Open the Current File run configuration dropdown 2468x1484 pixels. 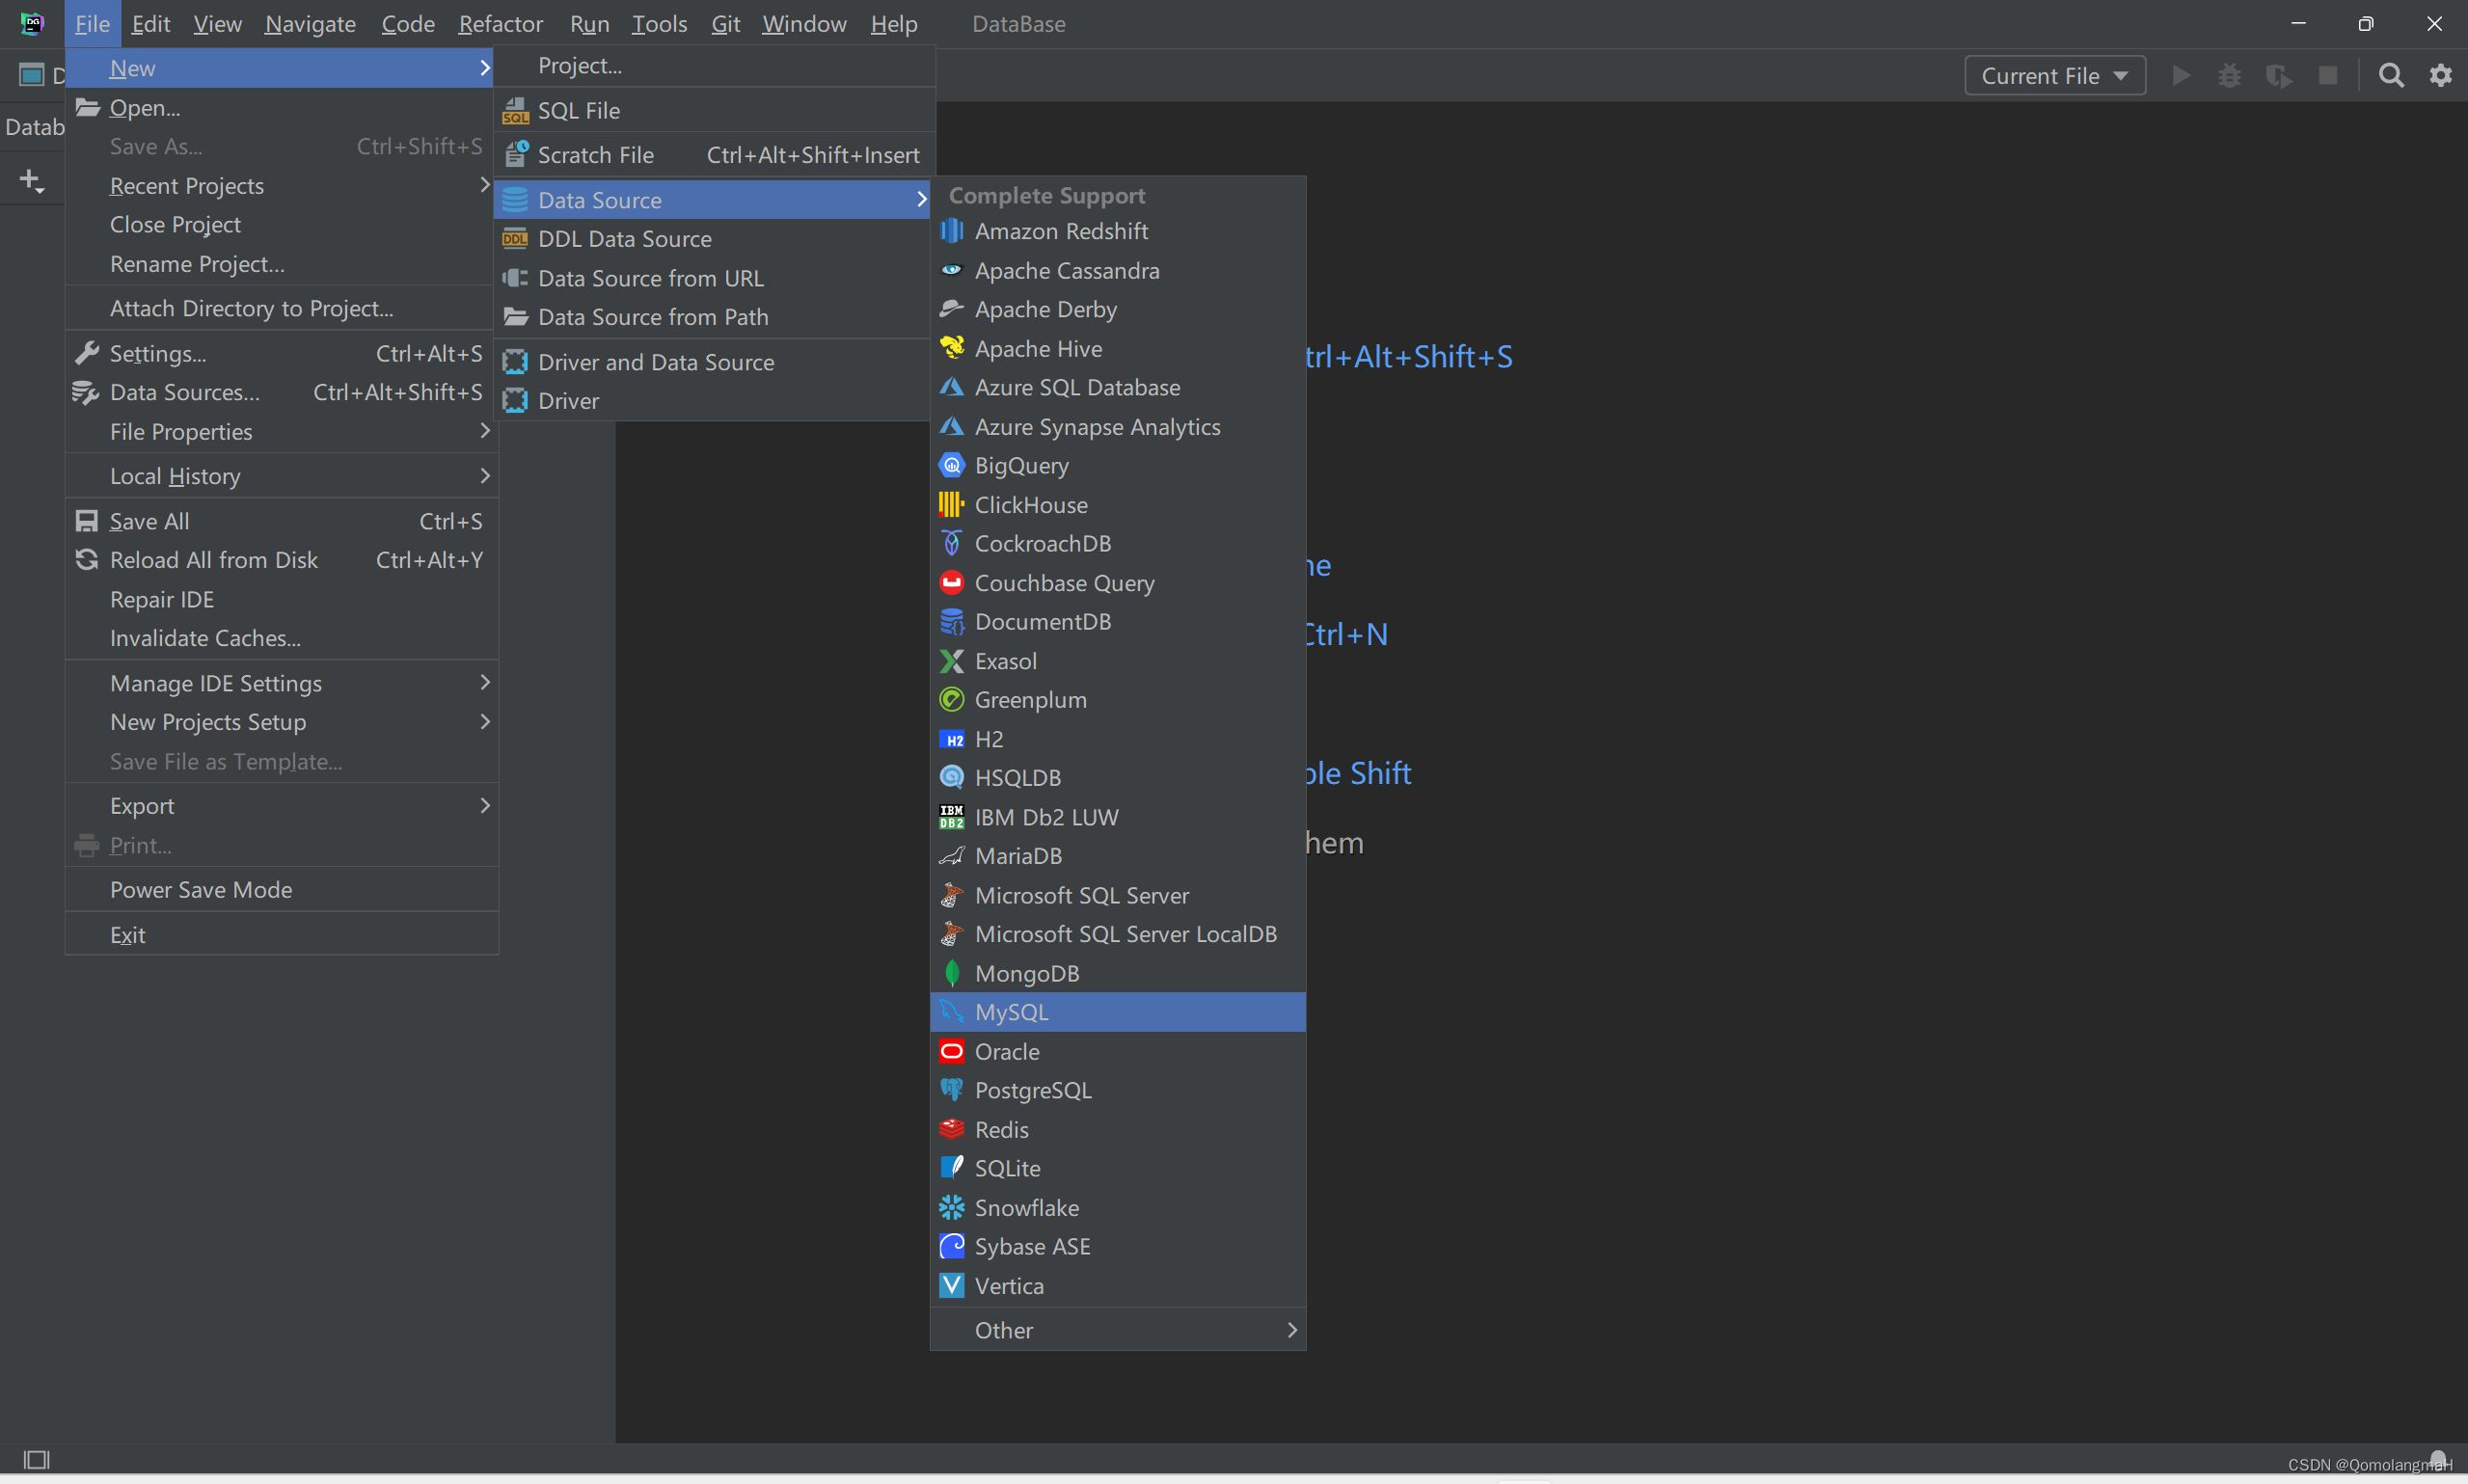(x=2054, y=76)
